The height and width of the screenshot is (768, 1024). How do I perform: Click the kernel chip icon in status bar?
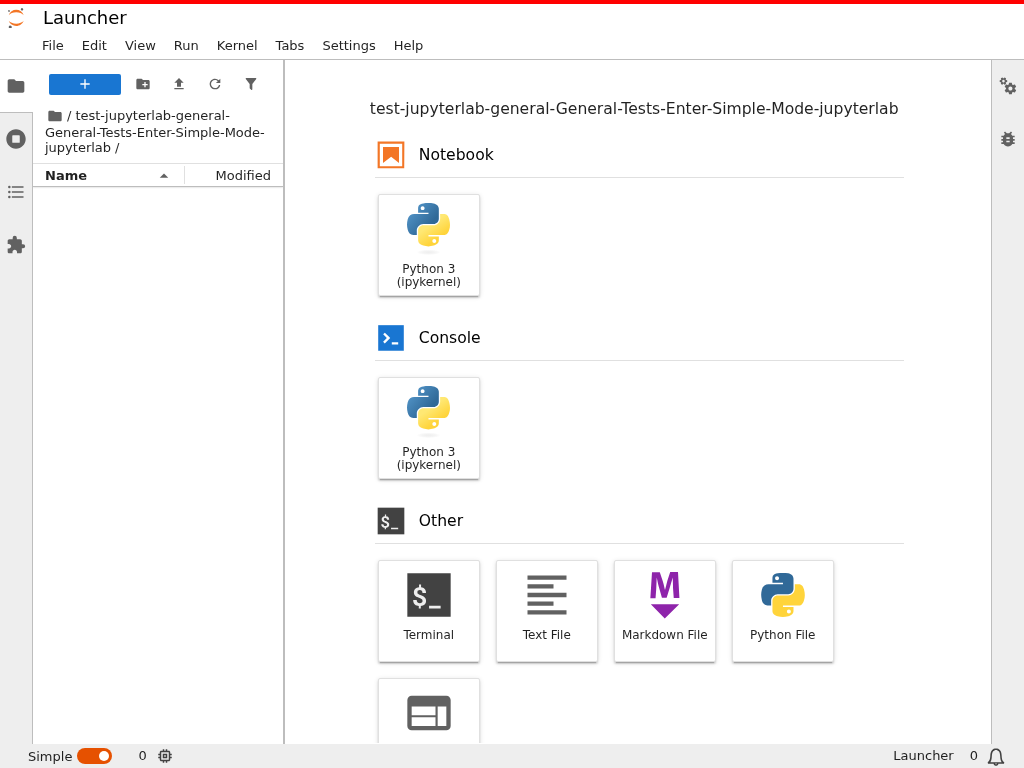[x=165, y=756]
